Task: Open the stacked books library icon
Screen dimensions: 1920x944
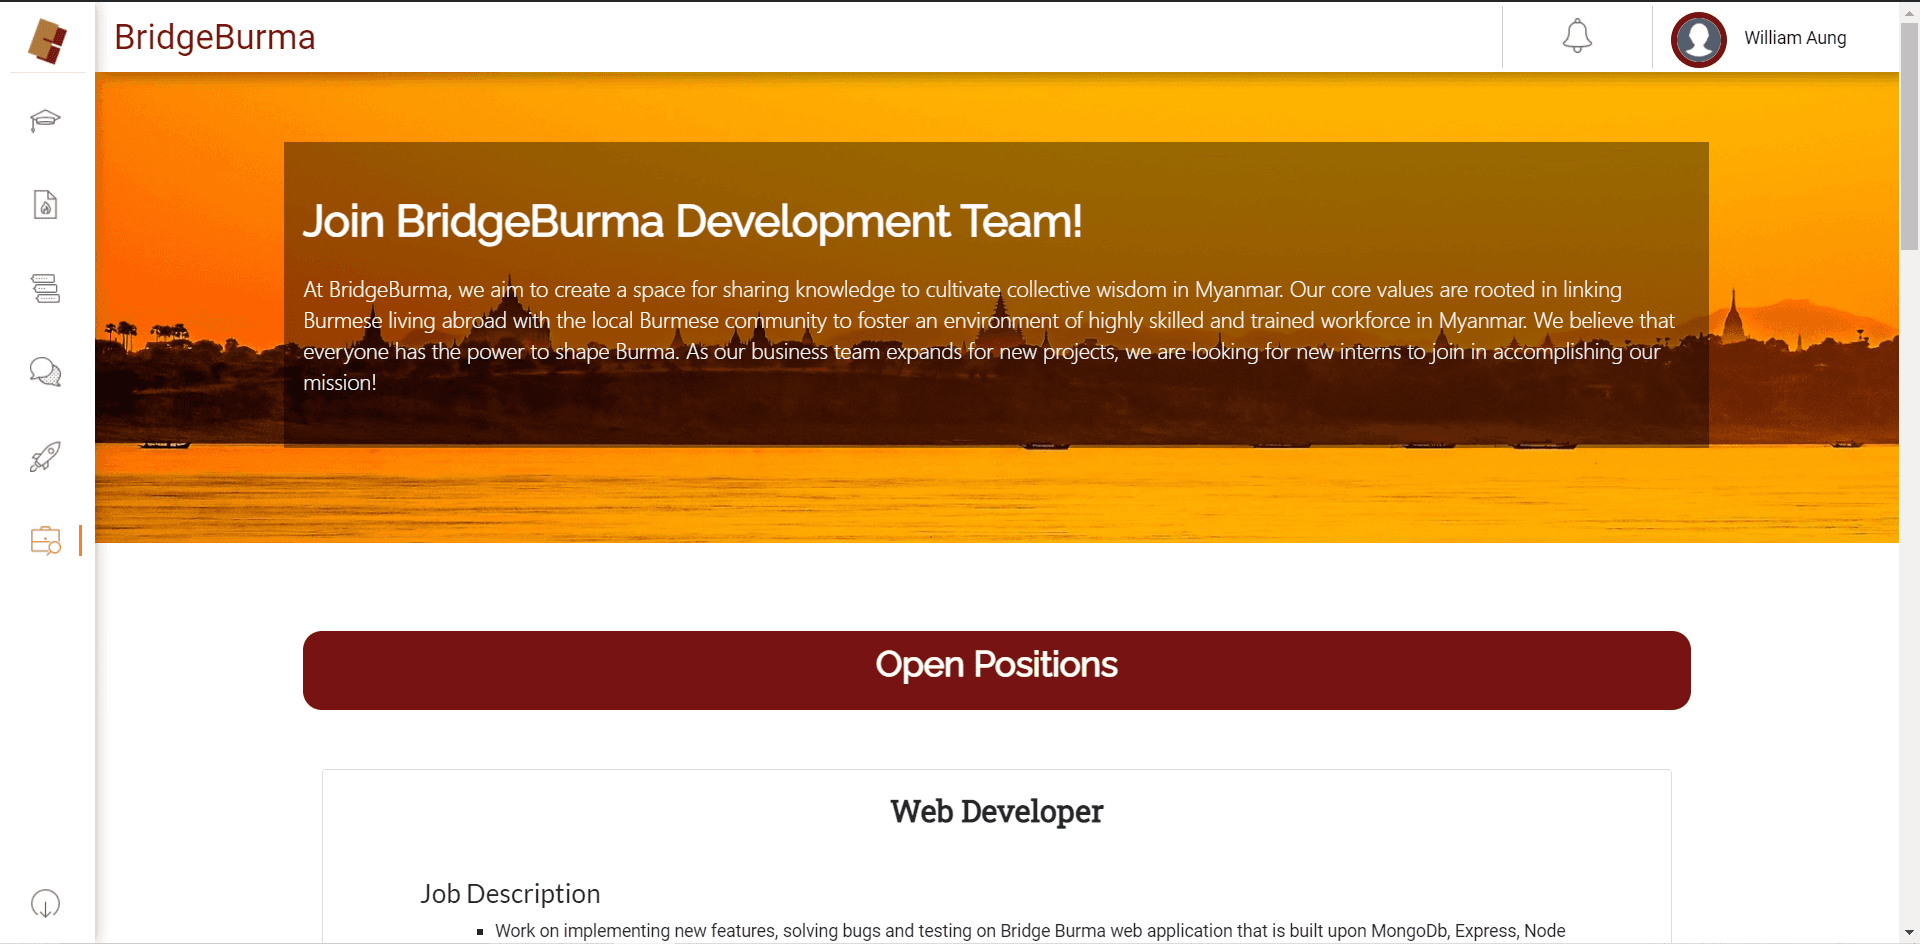Action: pos(45,289)
